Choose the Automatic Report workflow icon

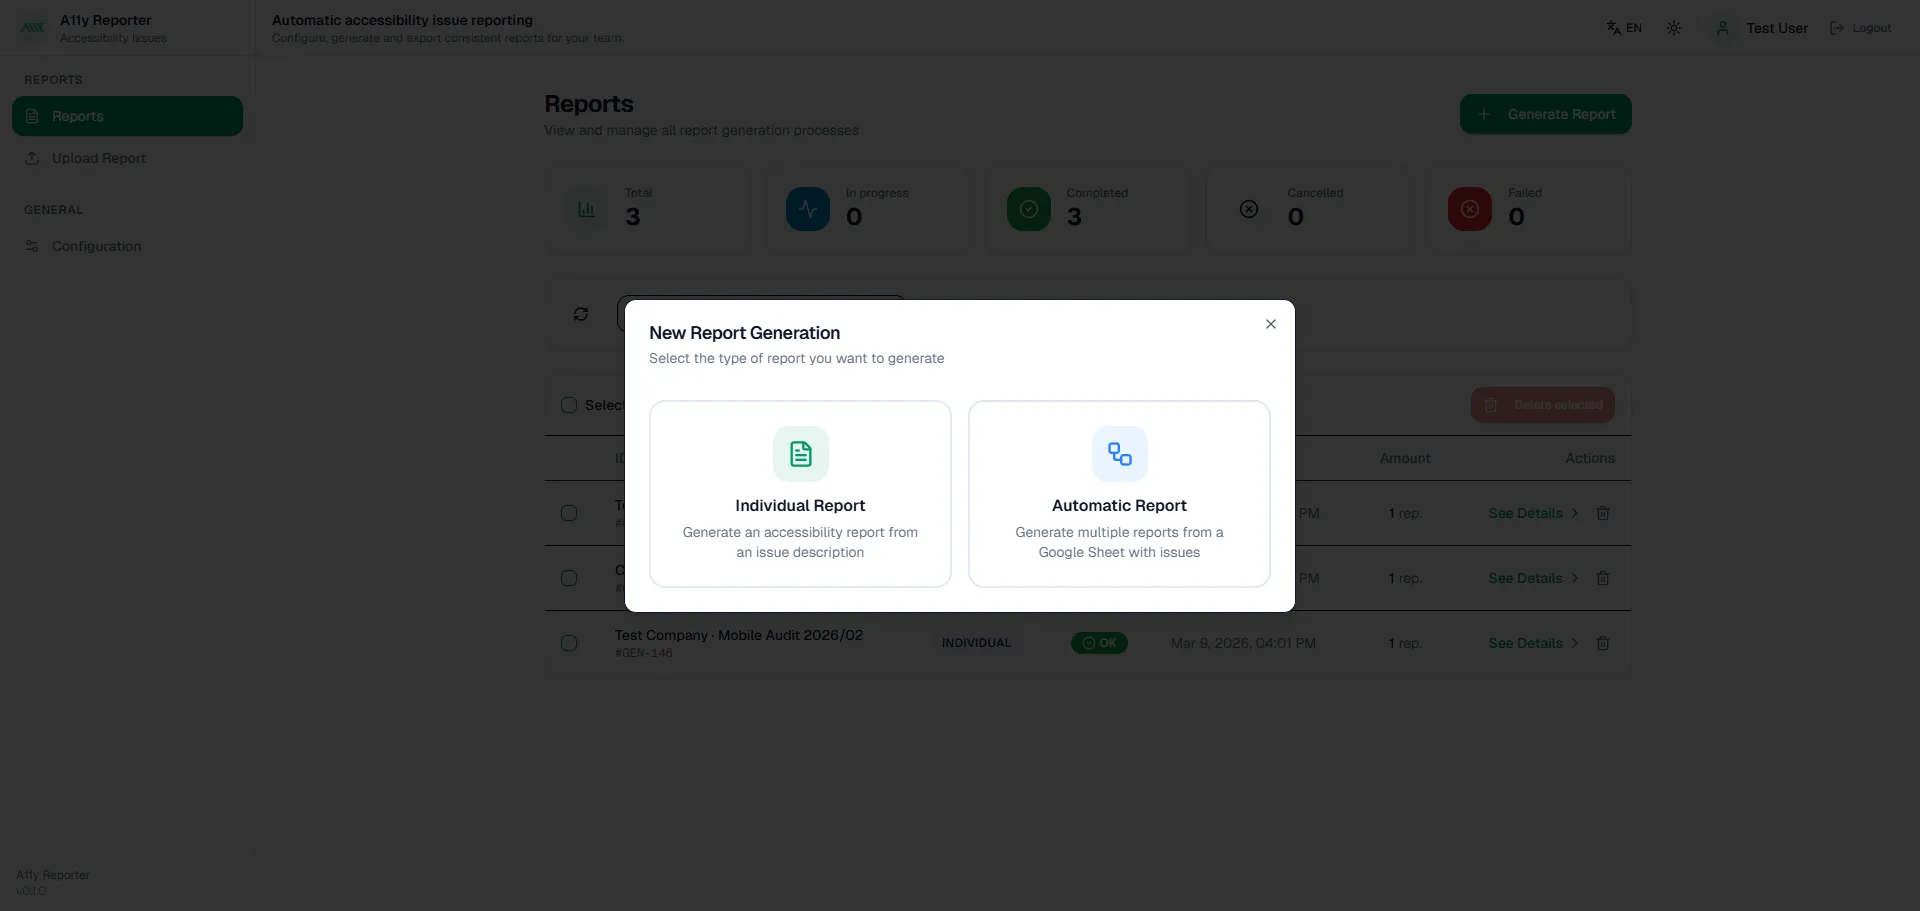point(1119,454)
